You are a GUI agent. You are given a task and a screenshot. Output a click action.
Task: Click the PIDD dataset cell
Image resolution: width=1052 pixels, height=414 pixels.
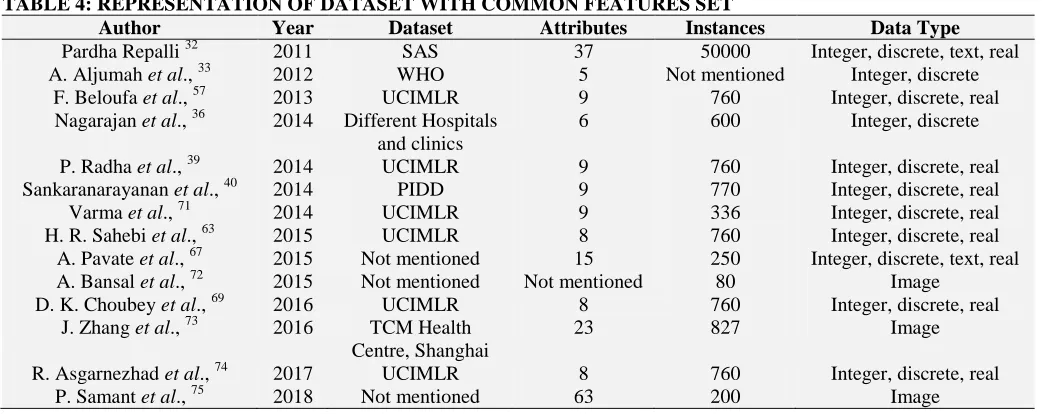(x=420, y=190)
